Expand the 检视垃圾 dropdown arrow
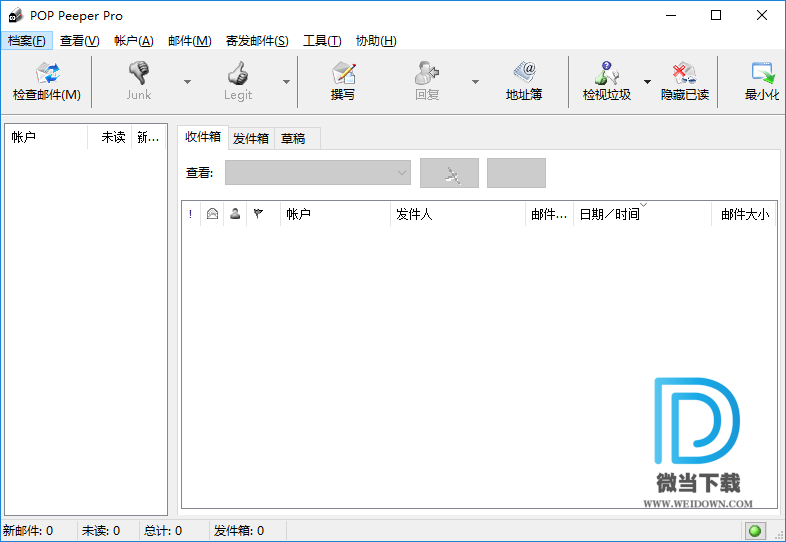The height and width of the screenshot is (542, 786). pyautogui.click(x=647, y=82)
